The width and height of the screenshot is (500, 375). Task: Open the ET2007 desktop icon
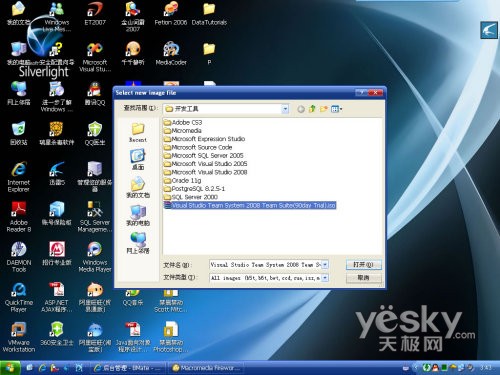click(95, 13)
